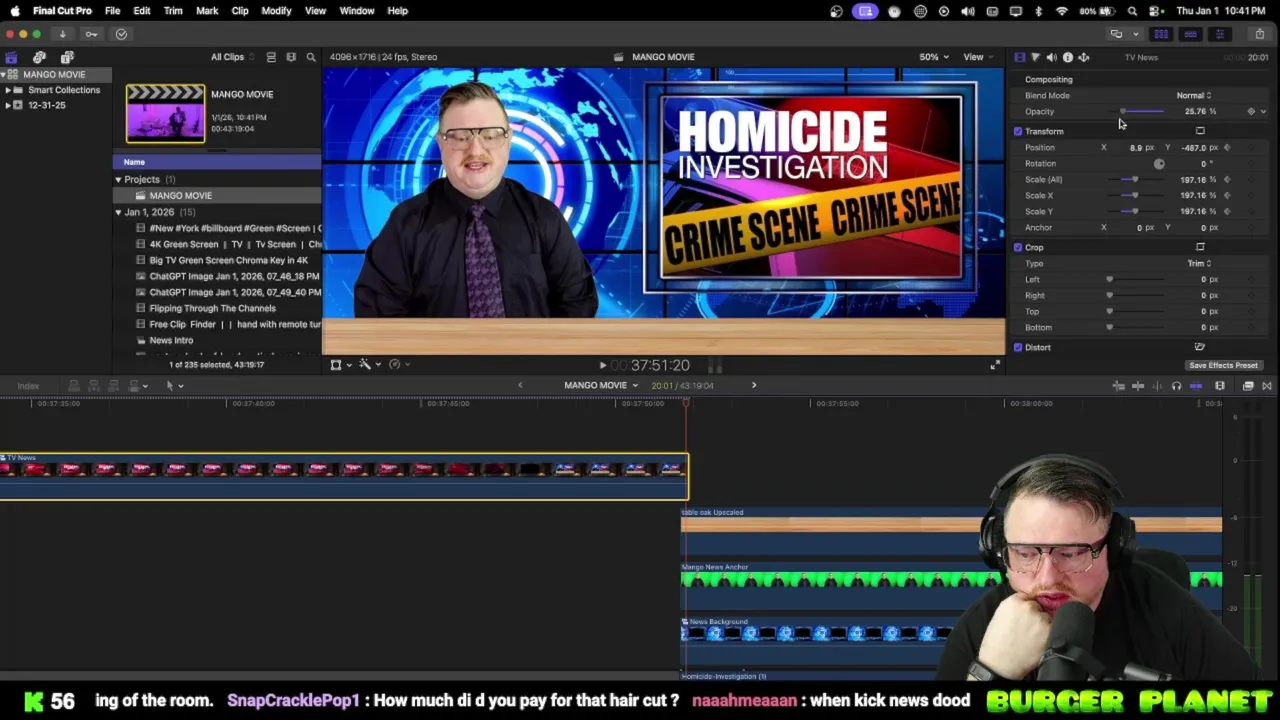The image size is (1280, 720).
Task: Go back in timeline history
Action: [x=520, y=385]
